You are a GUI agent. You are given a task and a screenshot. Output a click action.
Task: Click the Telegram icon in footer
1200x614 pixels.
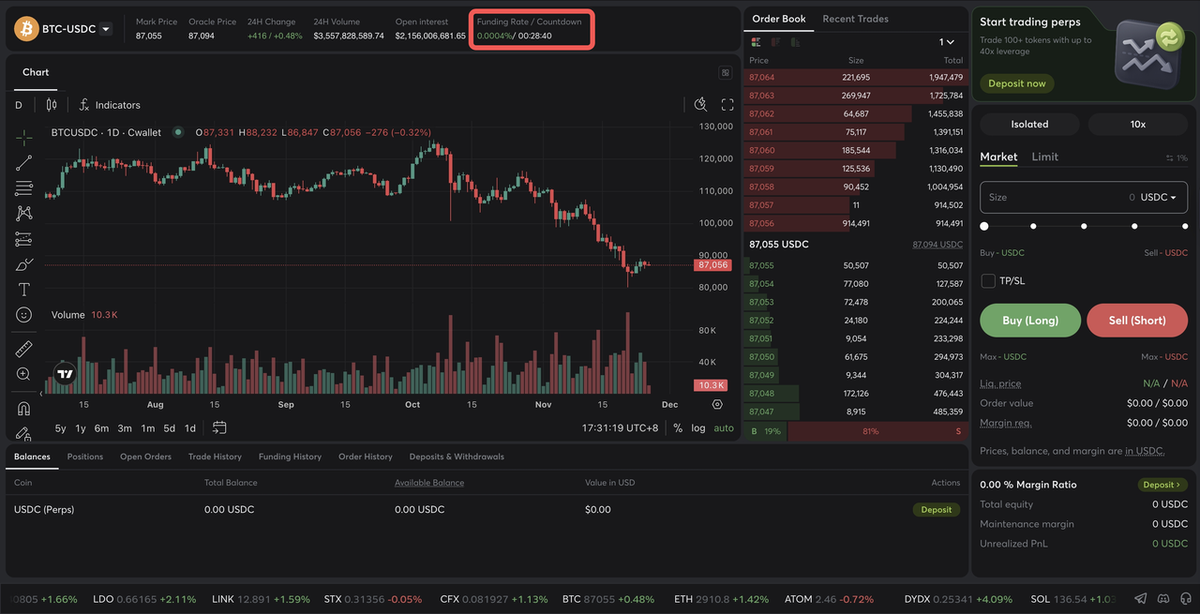1142,599
